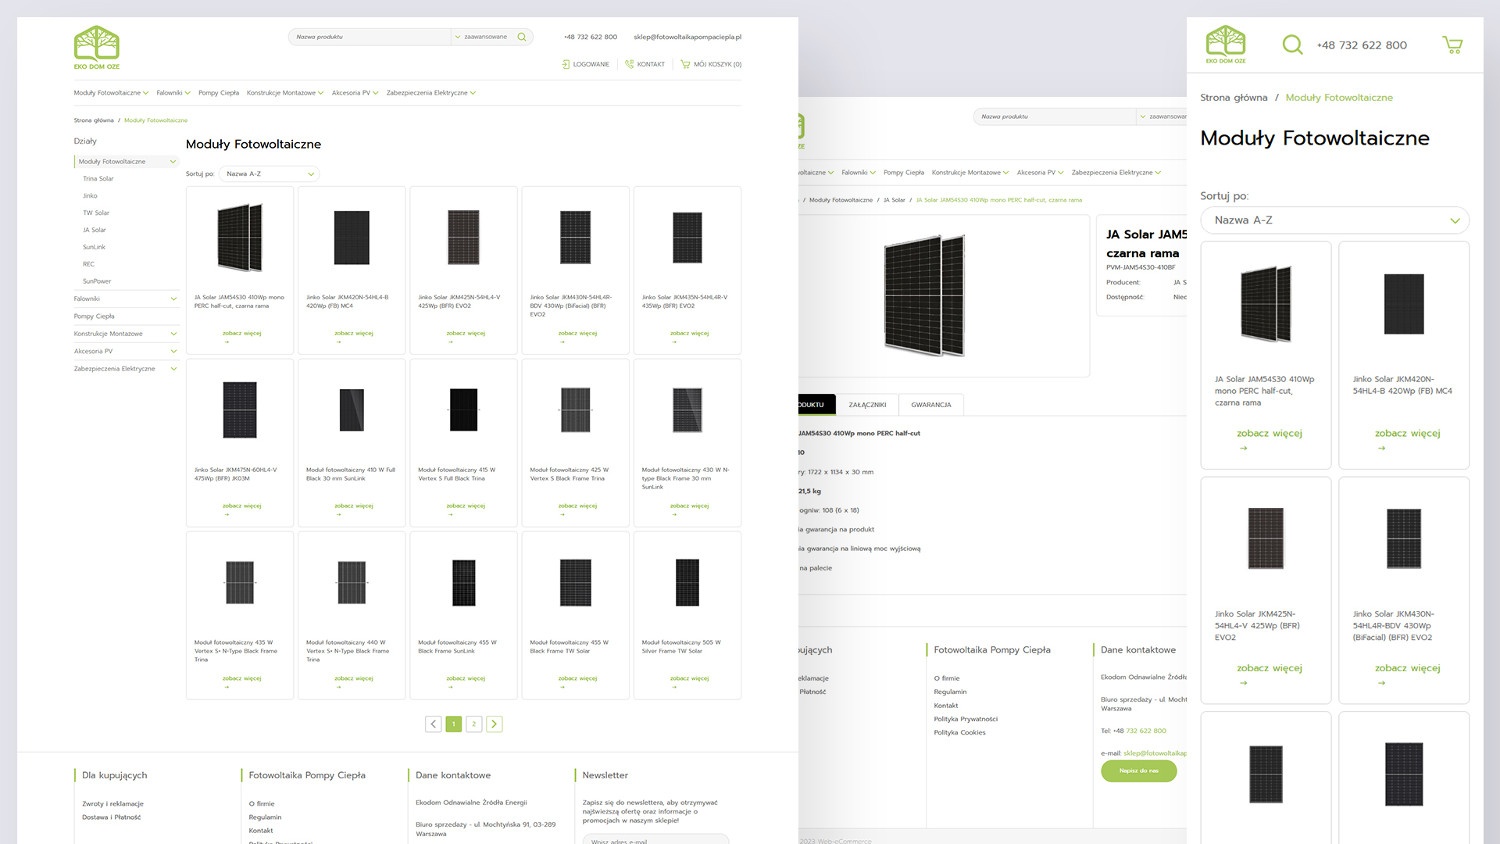Switch to the GWARANCJA tab
This screenshot has width=1500, height=844.
[931, 405]
